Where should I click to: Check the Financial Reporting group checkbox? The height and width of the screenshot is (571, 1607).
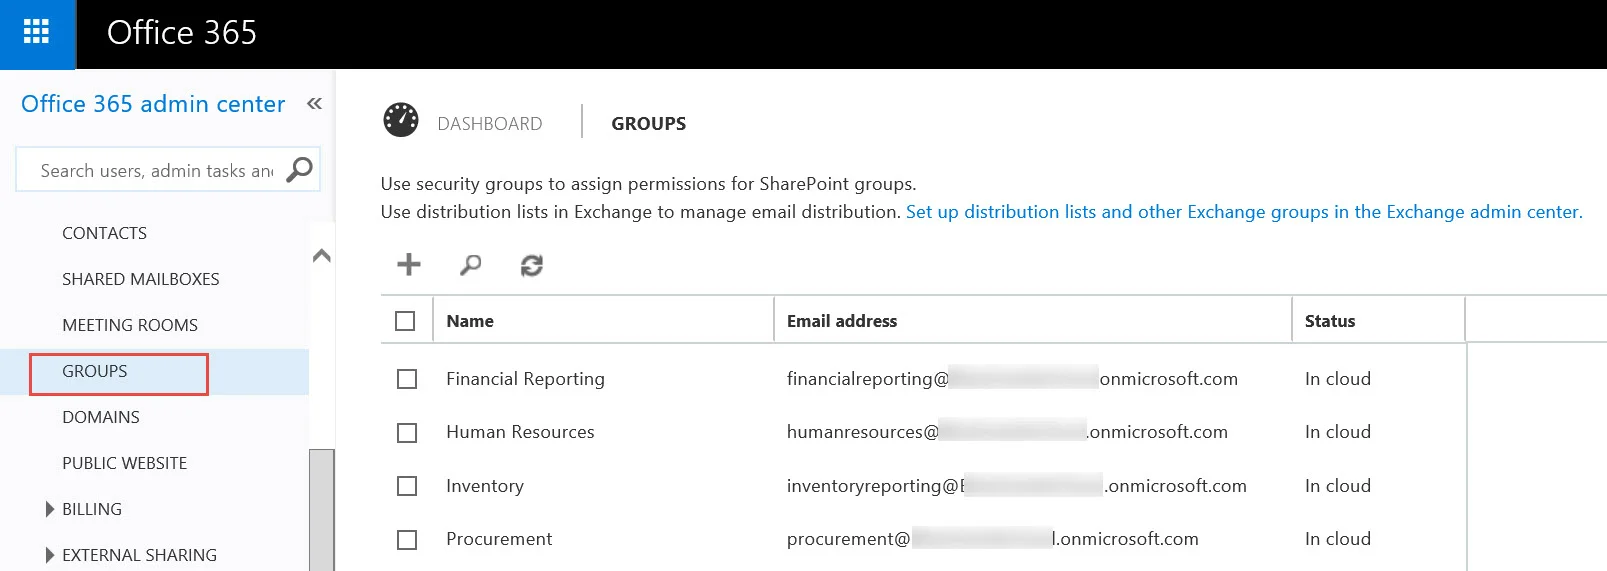407,379
